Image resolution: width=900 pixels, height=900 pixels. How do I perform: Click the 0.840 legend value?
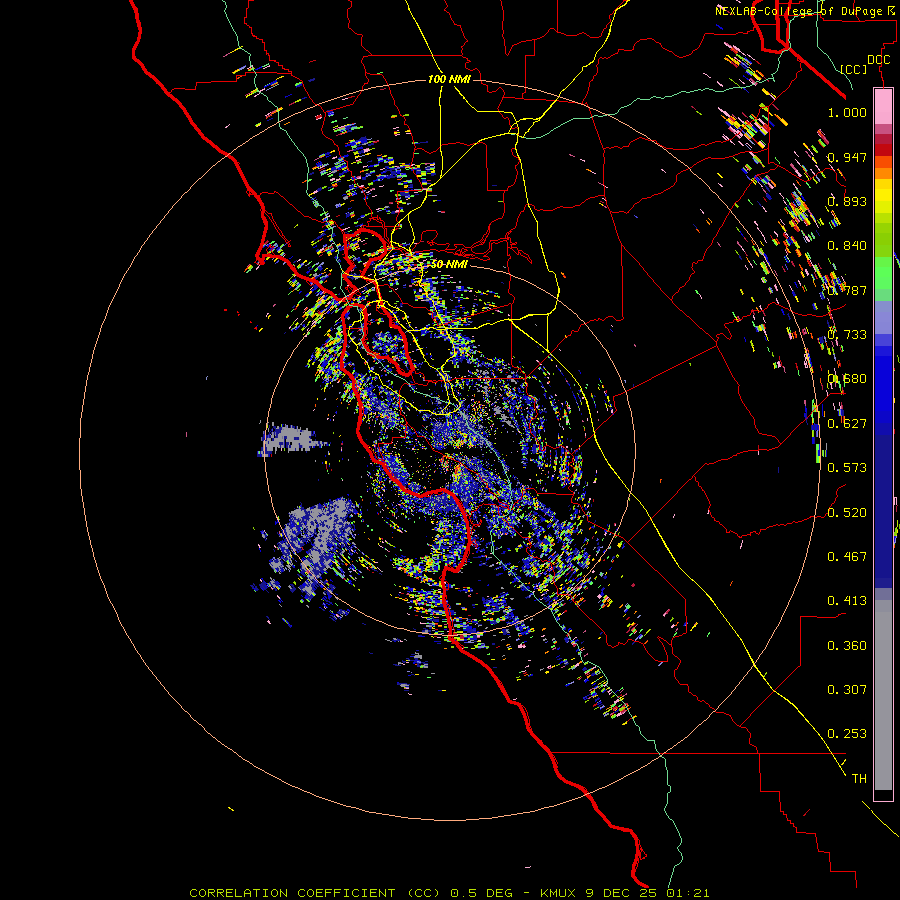tap(847, 246)
